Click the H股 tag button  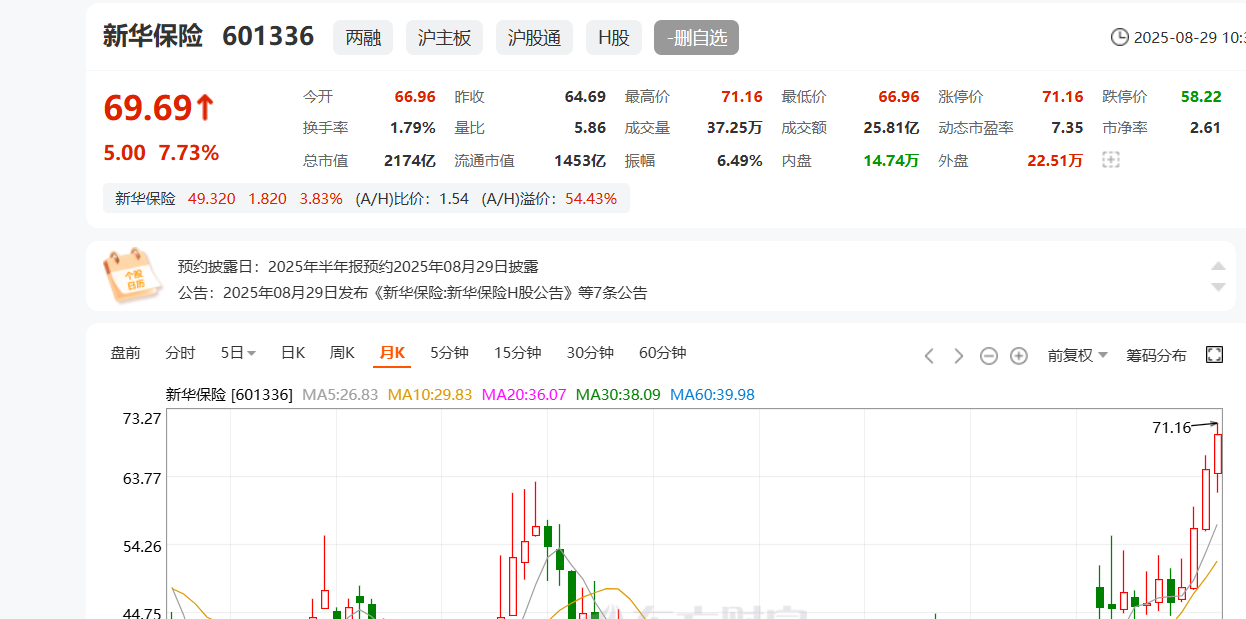(613, 38)
